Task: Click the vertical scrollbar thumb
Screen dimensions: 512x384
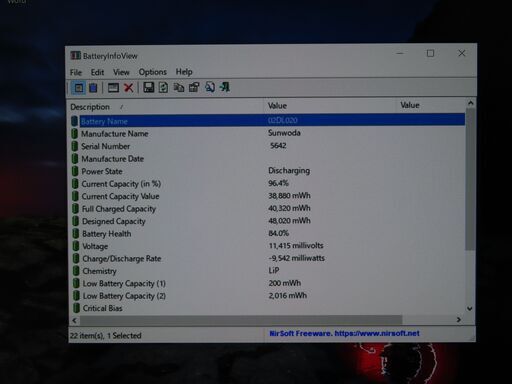Action: 470,179
